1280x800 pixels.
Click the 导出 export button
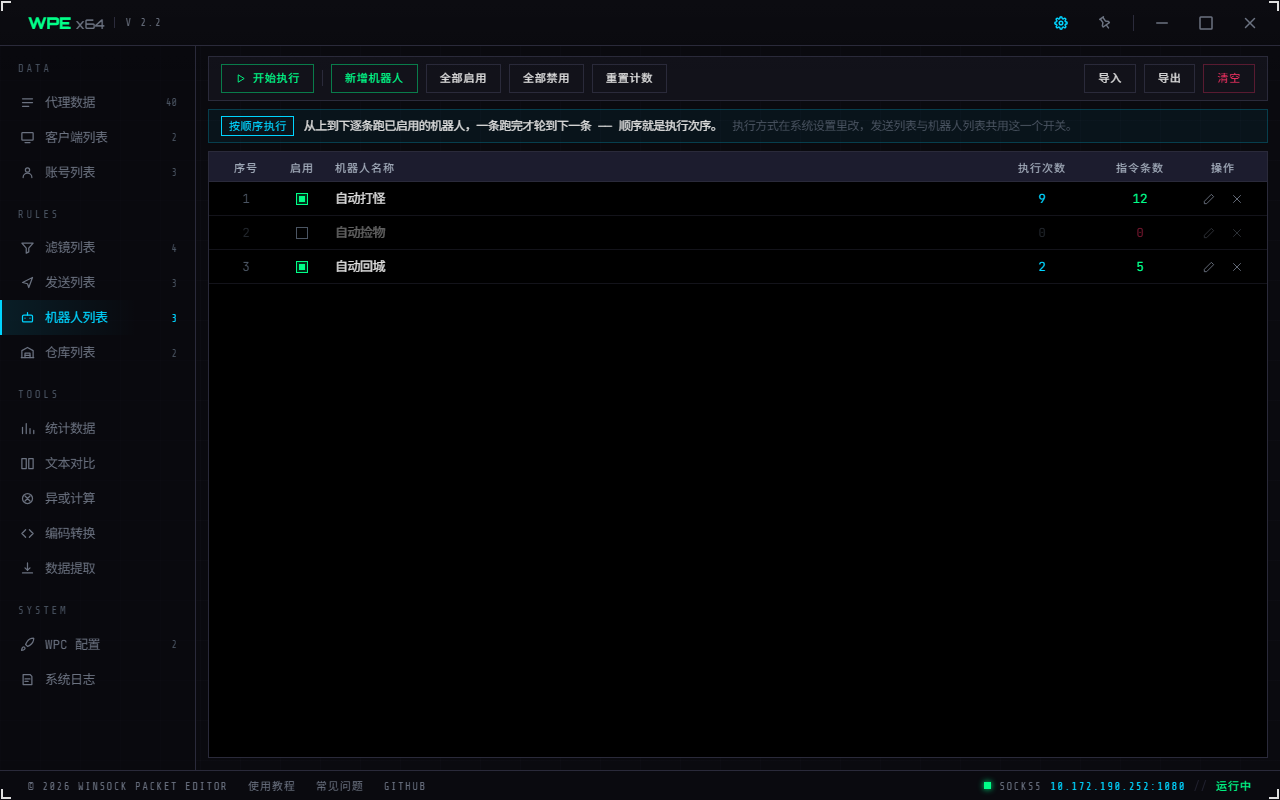click(1169, 78)
